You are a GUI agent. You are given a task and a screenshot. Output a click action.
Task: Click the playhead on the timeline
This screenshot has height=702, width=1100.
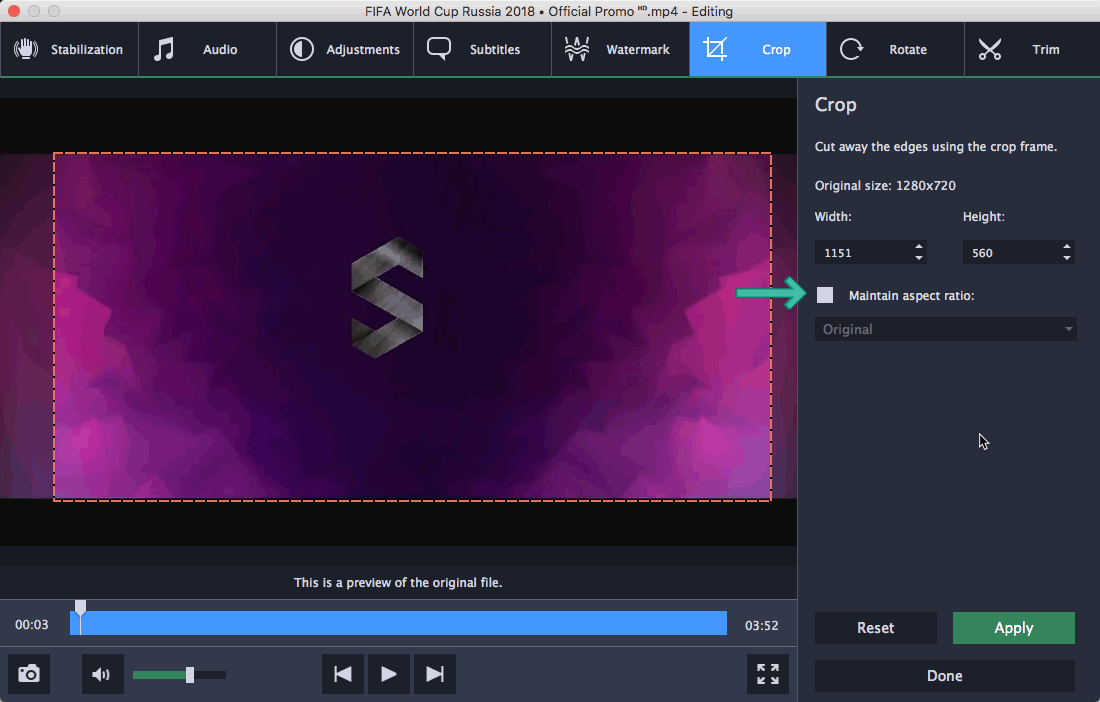[x=81, y=608]
